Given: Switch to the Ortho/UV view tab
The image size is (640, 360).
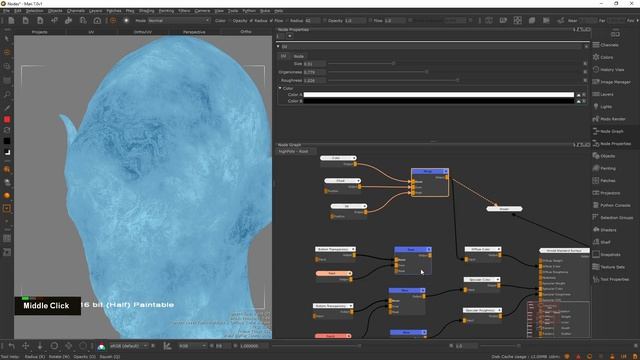Looking at the screenshot, I should tap(143, 32).
